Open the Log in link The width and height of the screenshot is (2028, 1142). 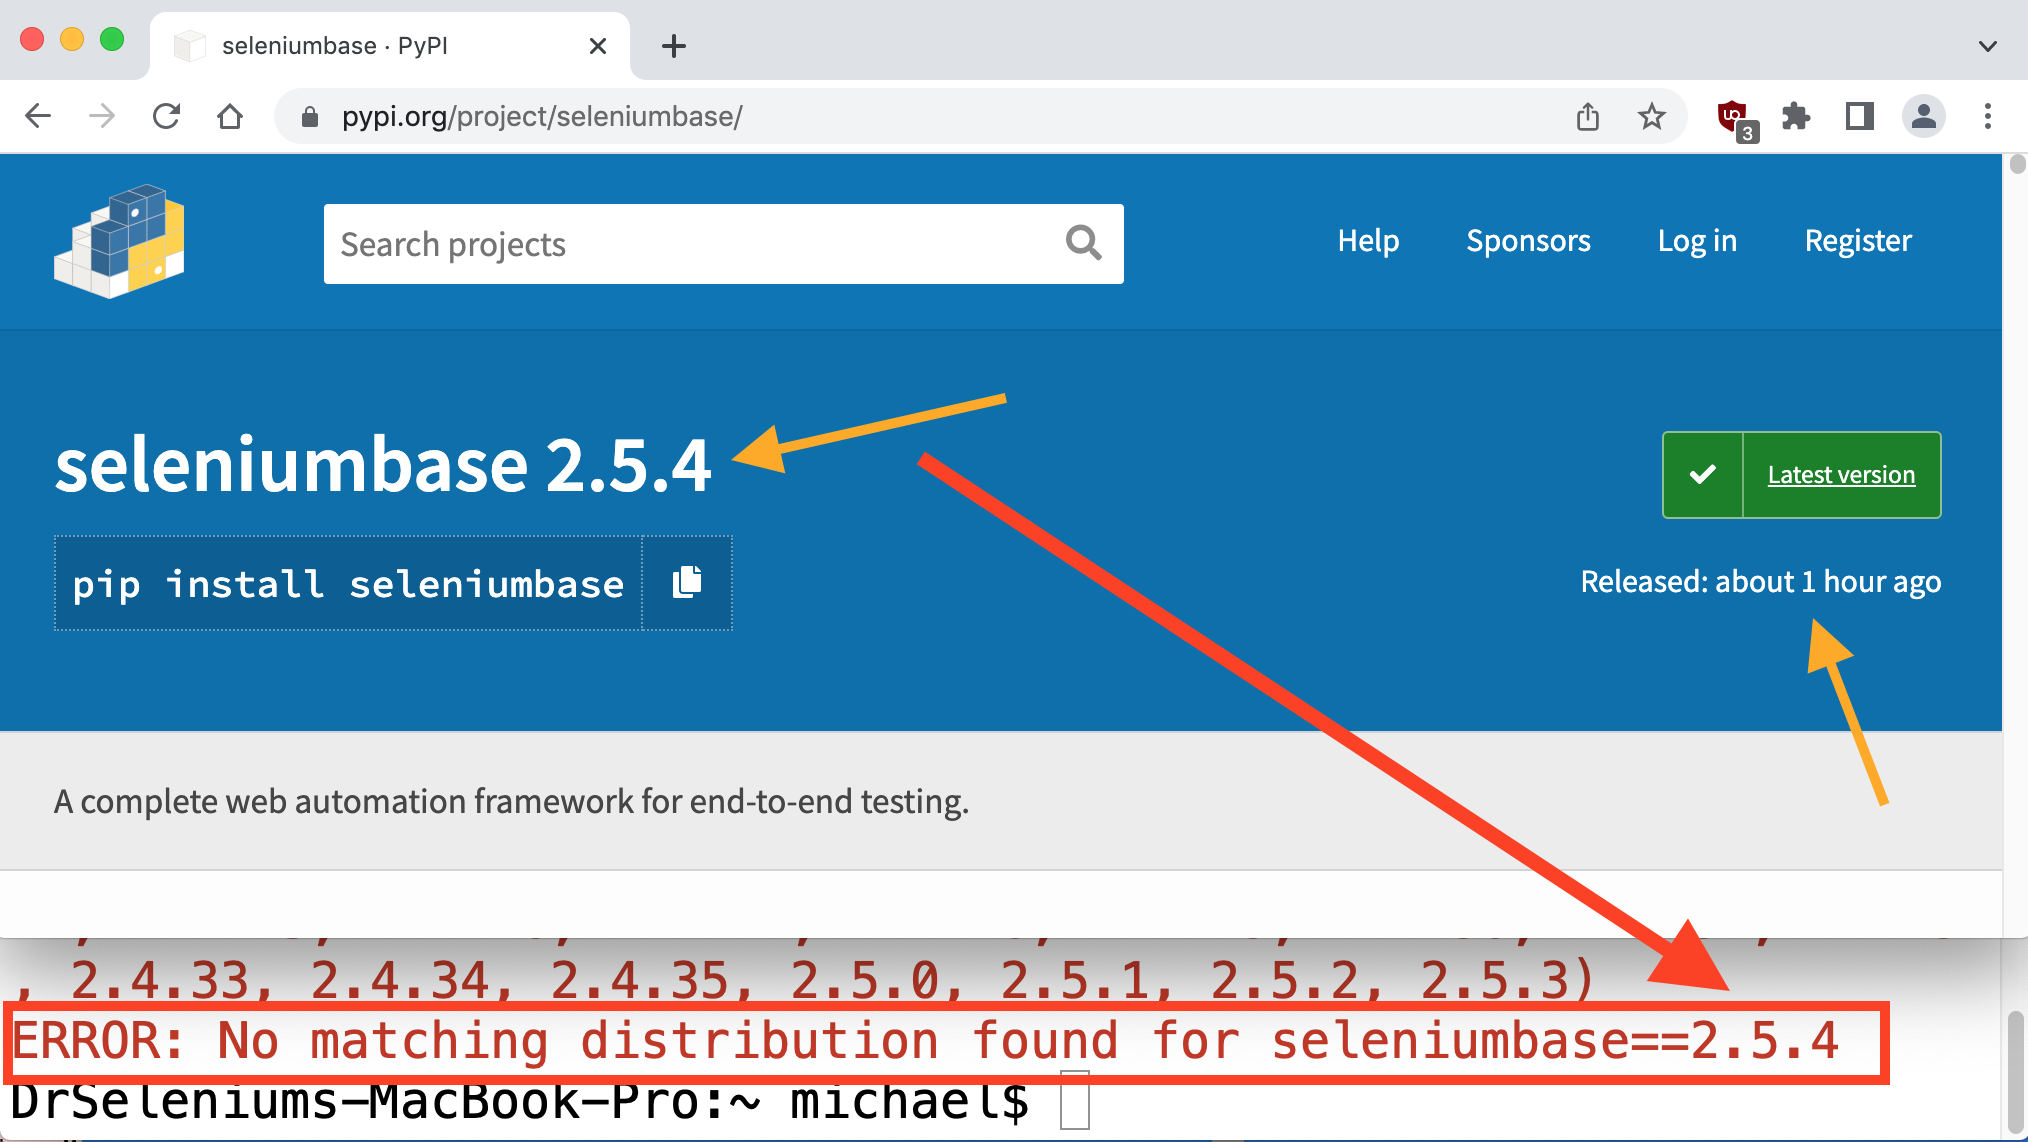point(1696,241)
